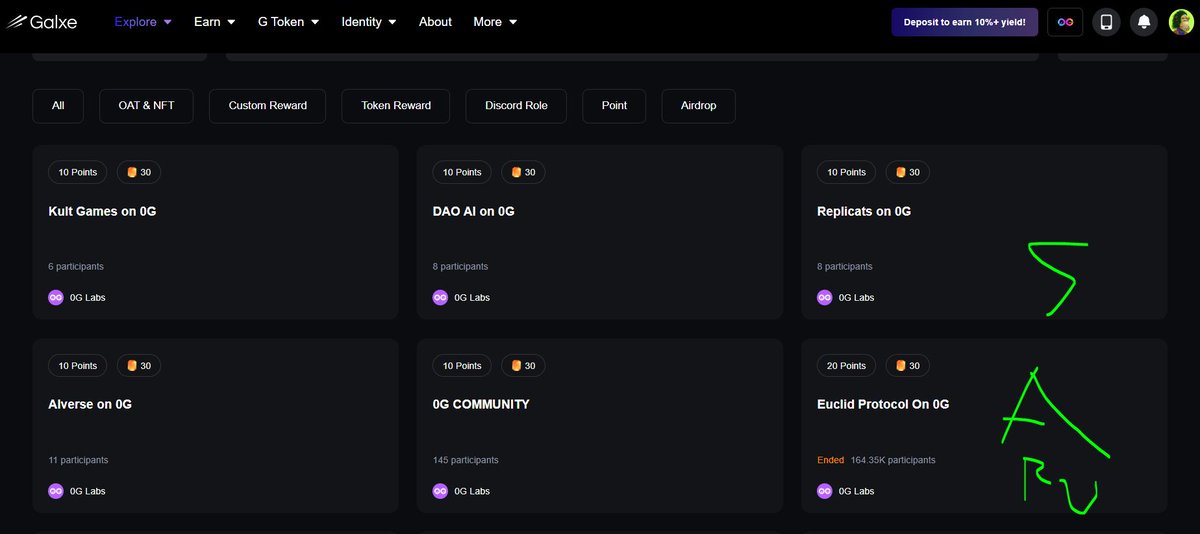Filter by Discord Role
Viewport: 1200px width, 534px height.
(x=516, y=105)
